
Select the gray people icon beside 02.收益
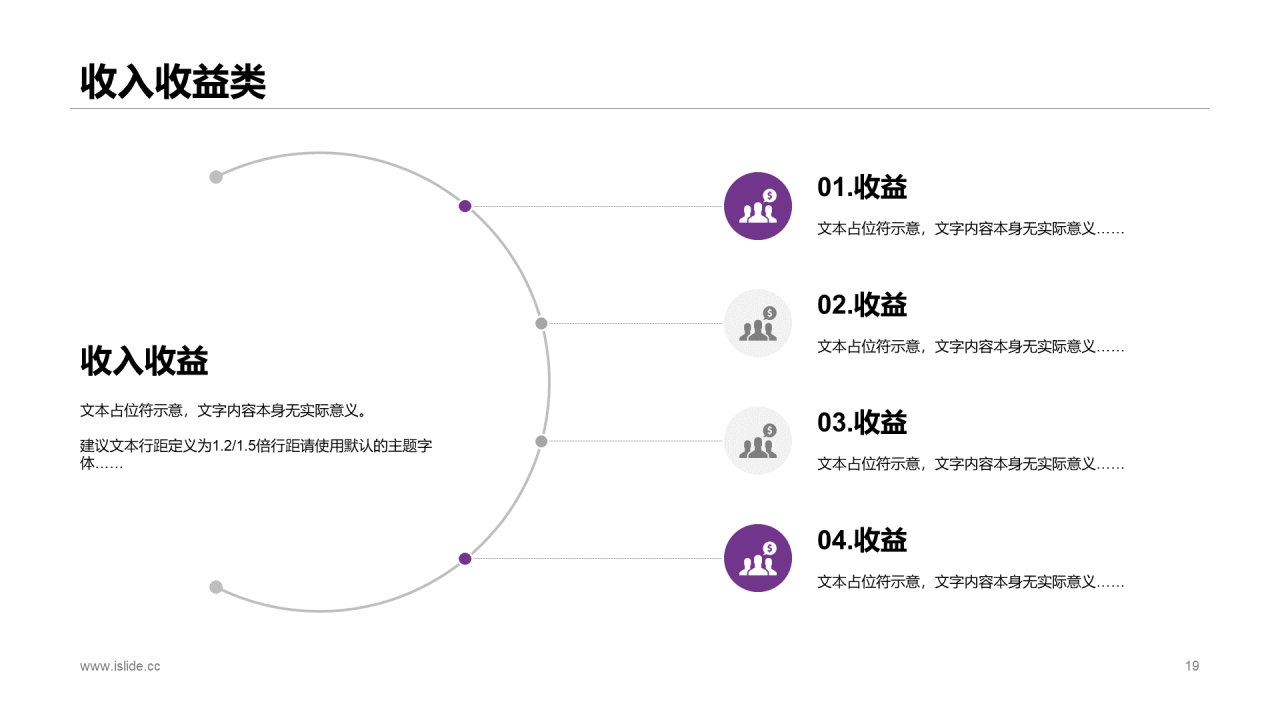[x=758, y=323]
